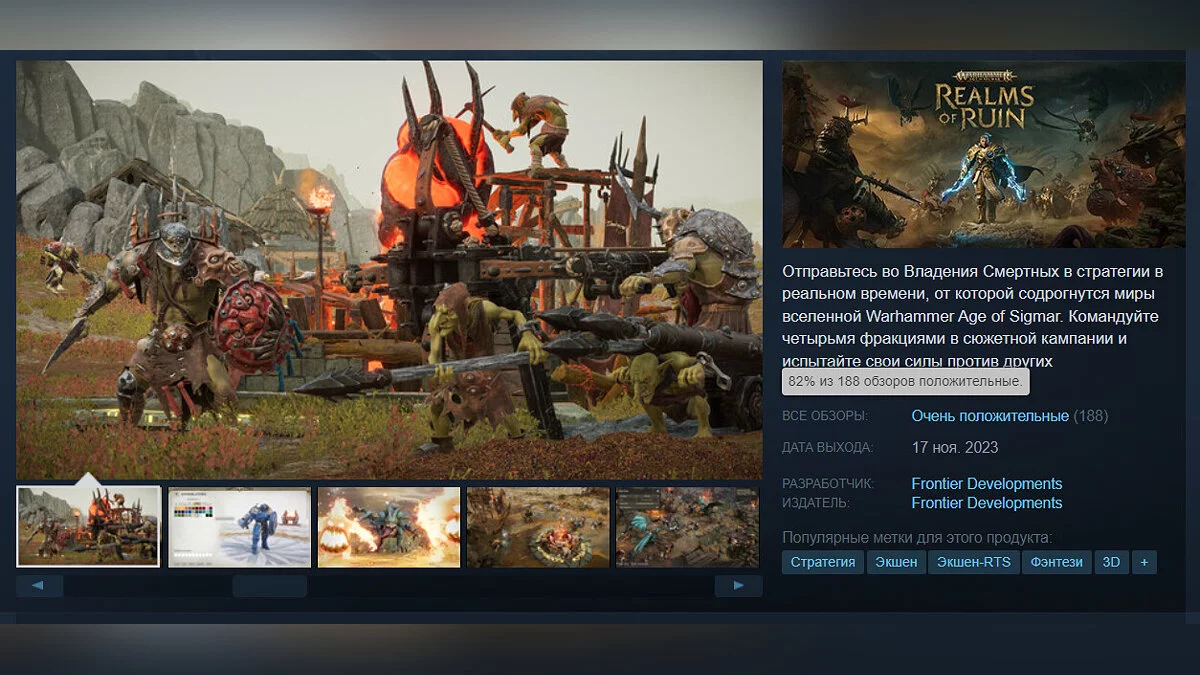The height and width of the screenshot is (675, 1200).
Task: Select the goblin war machine thumbnail
Action: click(x=89, y=527)
